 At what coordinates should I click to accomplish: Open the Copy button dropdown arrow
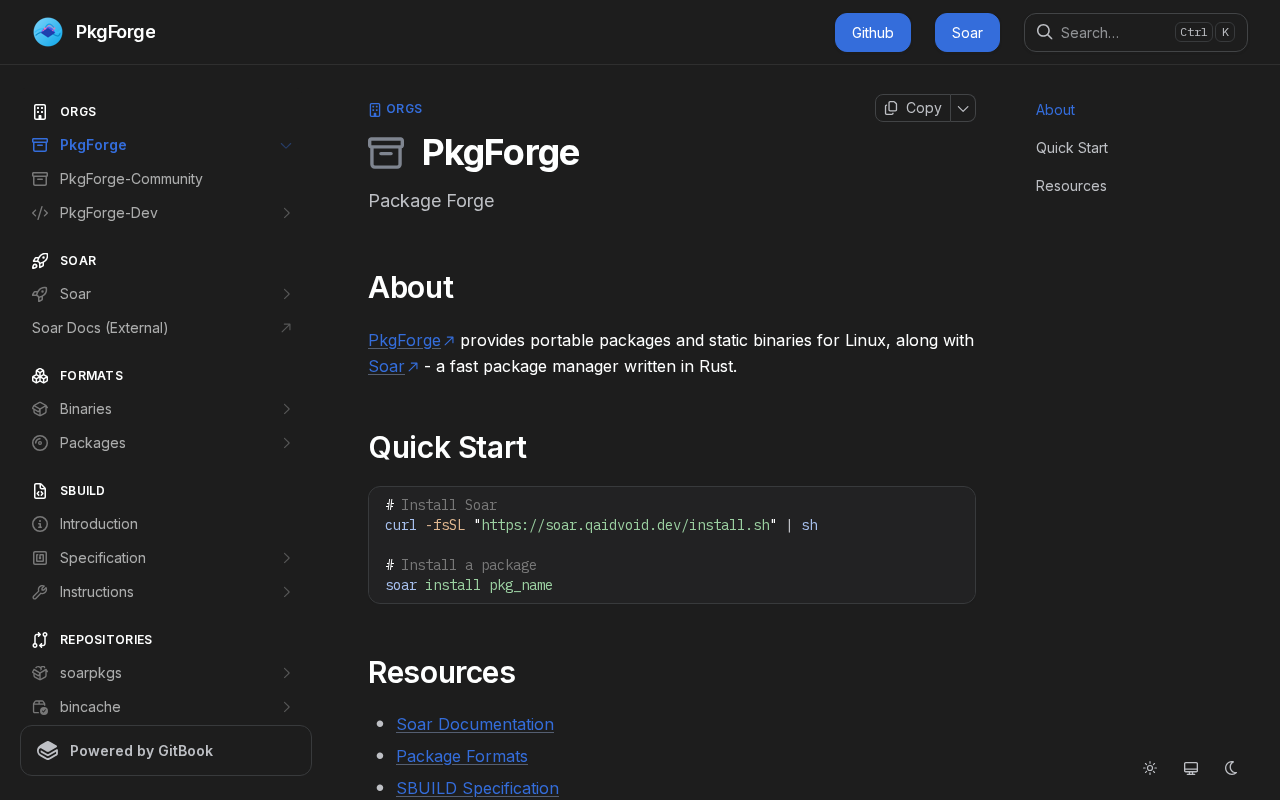(963, 108)
